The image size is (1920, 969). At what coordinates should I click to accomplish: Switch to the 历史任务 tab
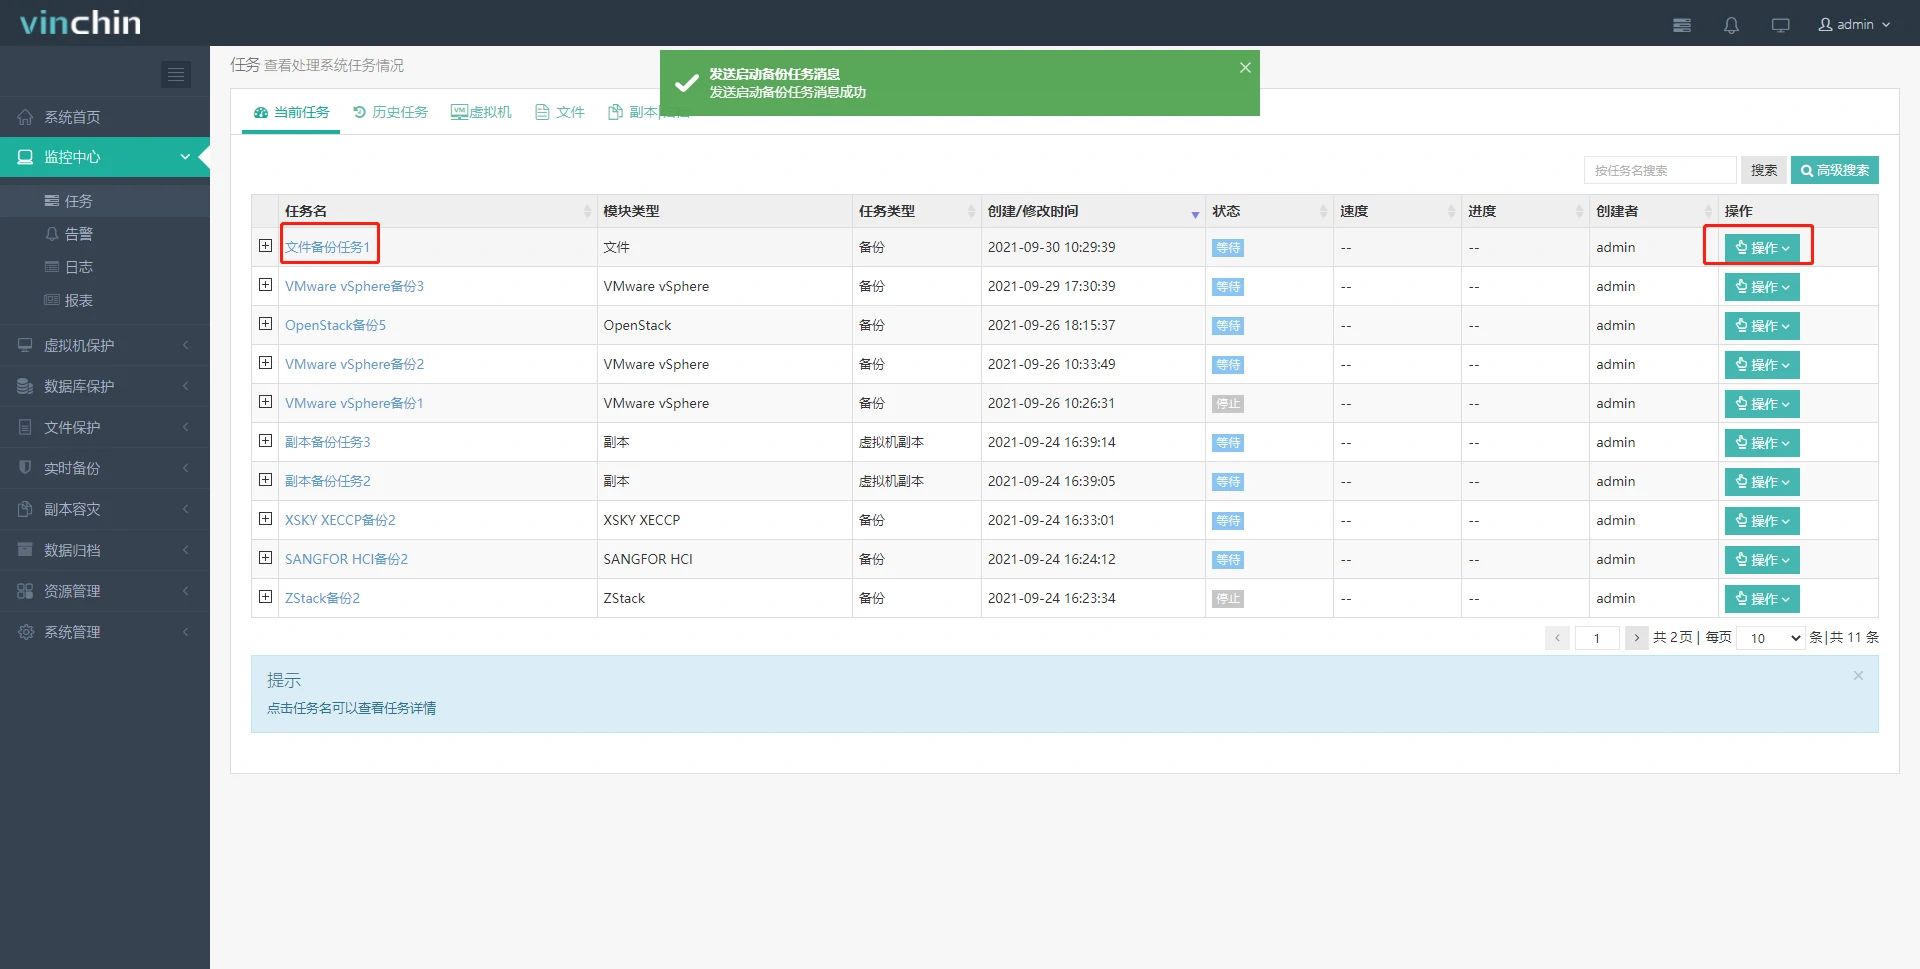[390, 112]
